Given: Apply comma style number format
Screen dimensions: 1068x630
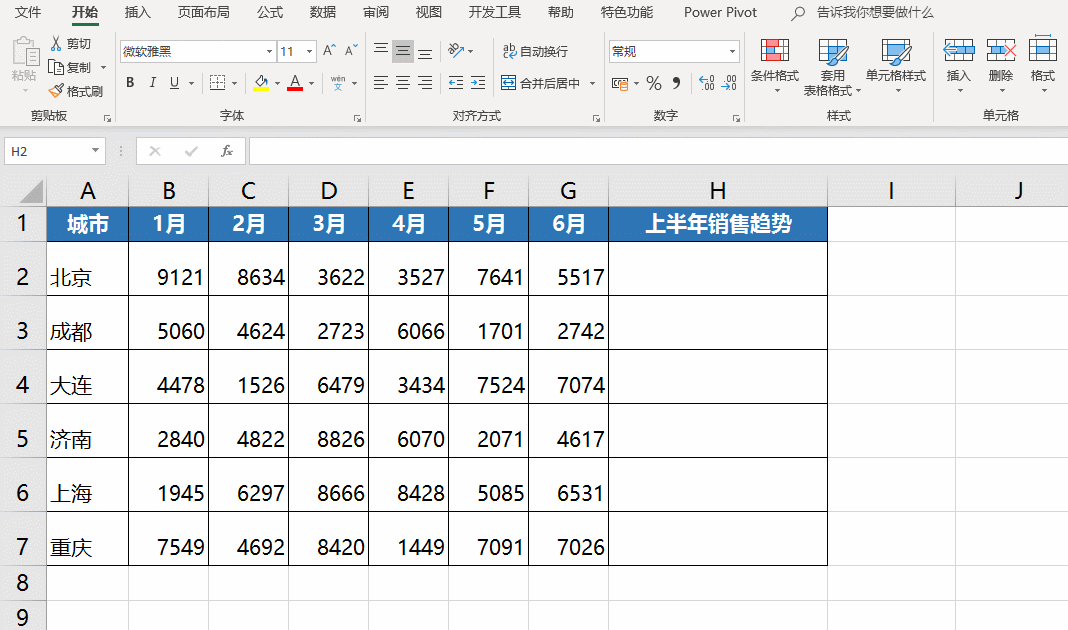Looking at the screenshot, I should pyautogui.click(x=676, y=83).
